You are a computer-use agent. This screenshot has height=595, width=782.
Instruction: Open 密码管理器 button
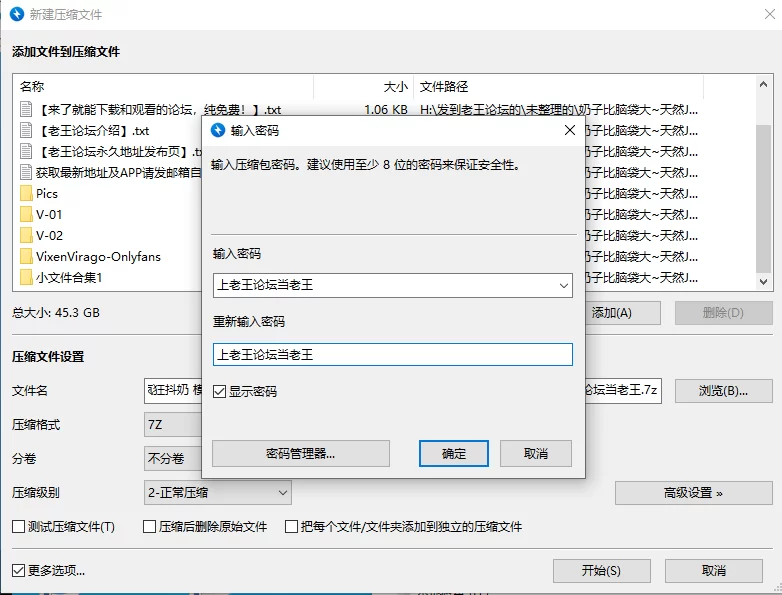[x=301, y=453]
